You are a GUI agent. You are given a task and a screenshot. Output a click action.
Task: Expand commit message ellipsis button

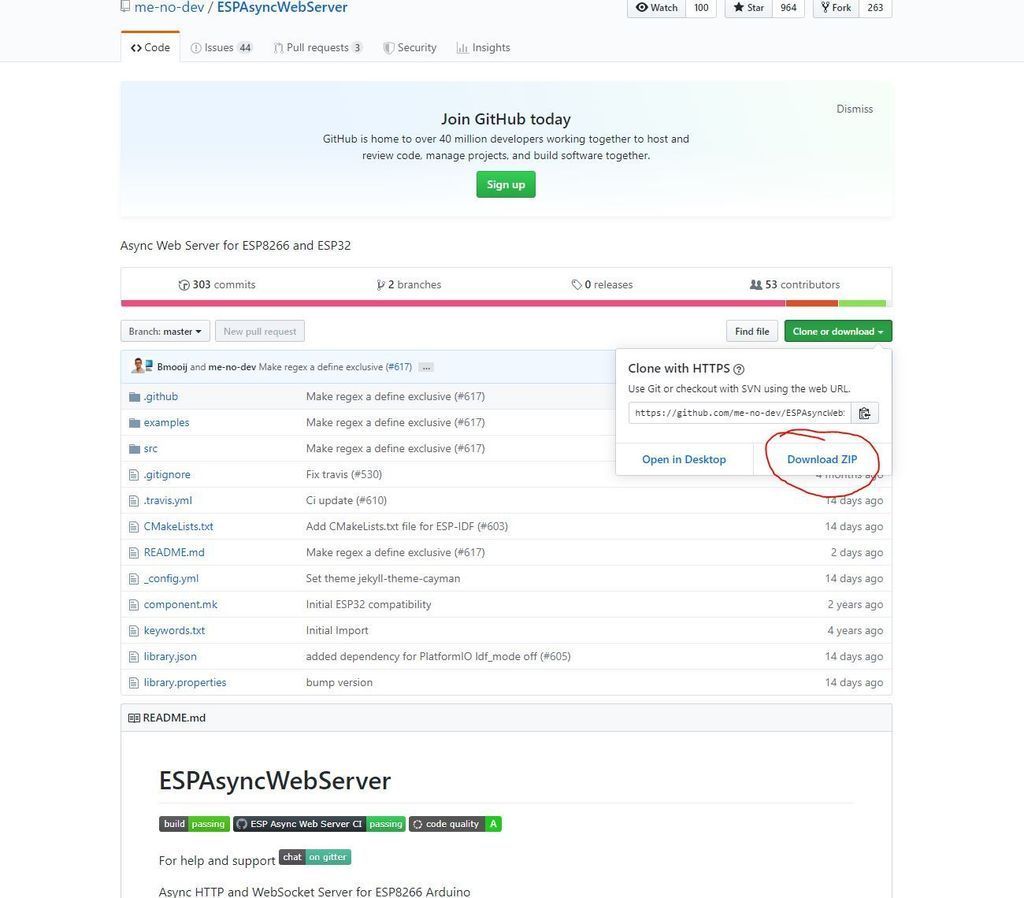[426, 367]
